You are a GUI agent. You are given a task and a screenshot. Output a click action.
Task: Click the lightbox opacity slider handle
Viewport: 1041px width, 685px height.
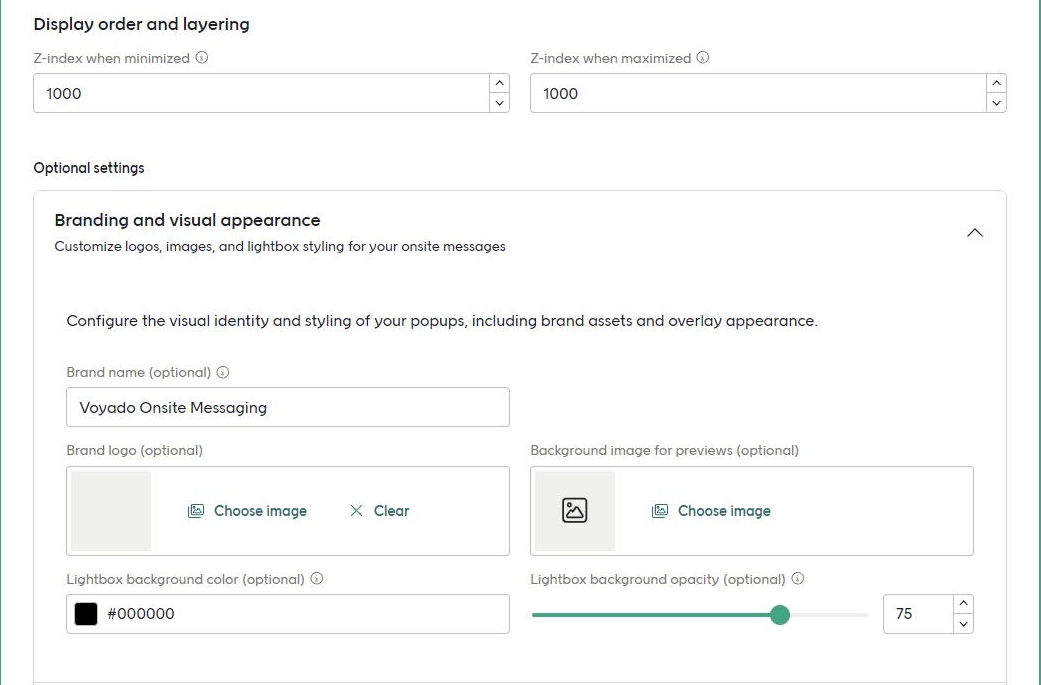tap(780, 615)
